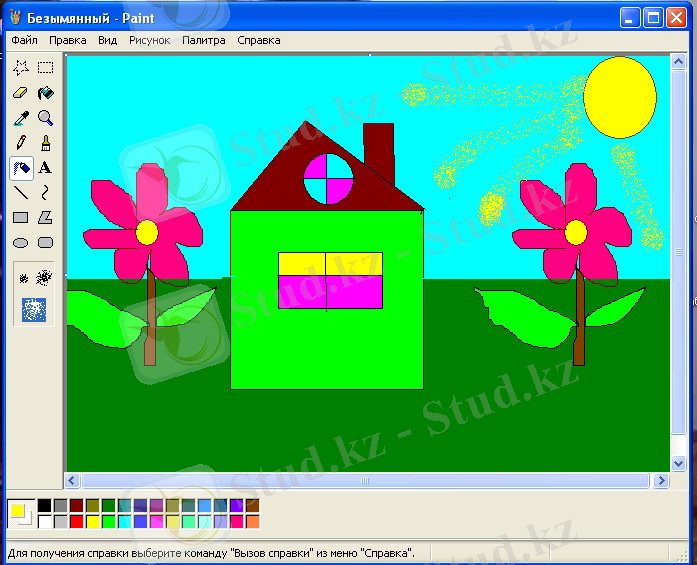Switch to the Pencil tool
Viewport: 697px width, 565px height.
point(21,143)
